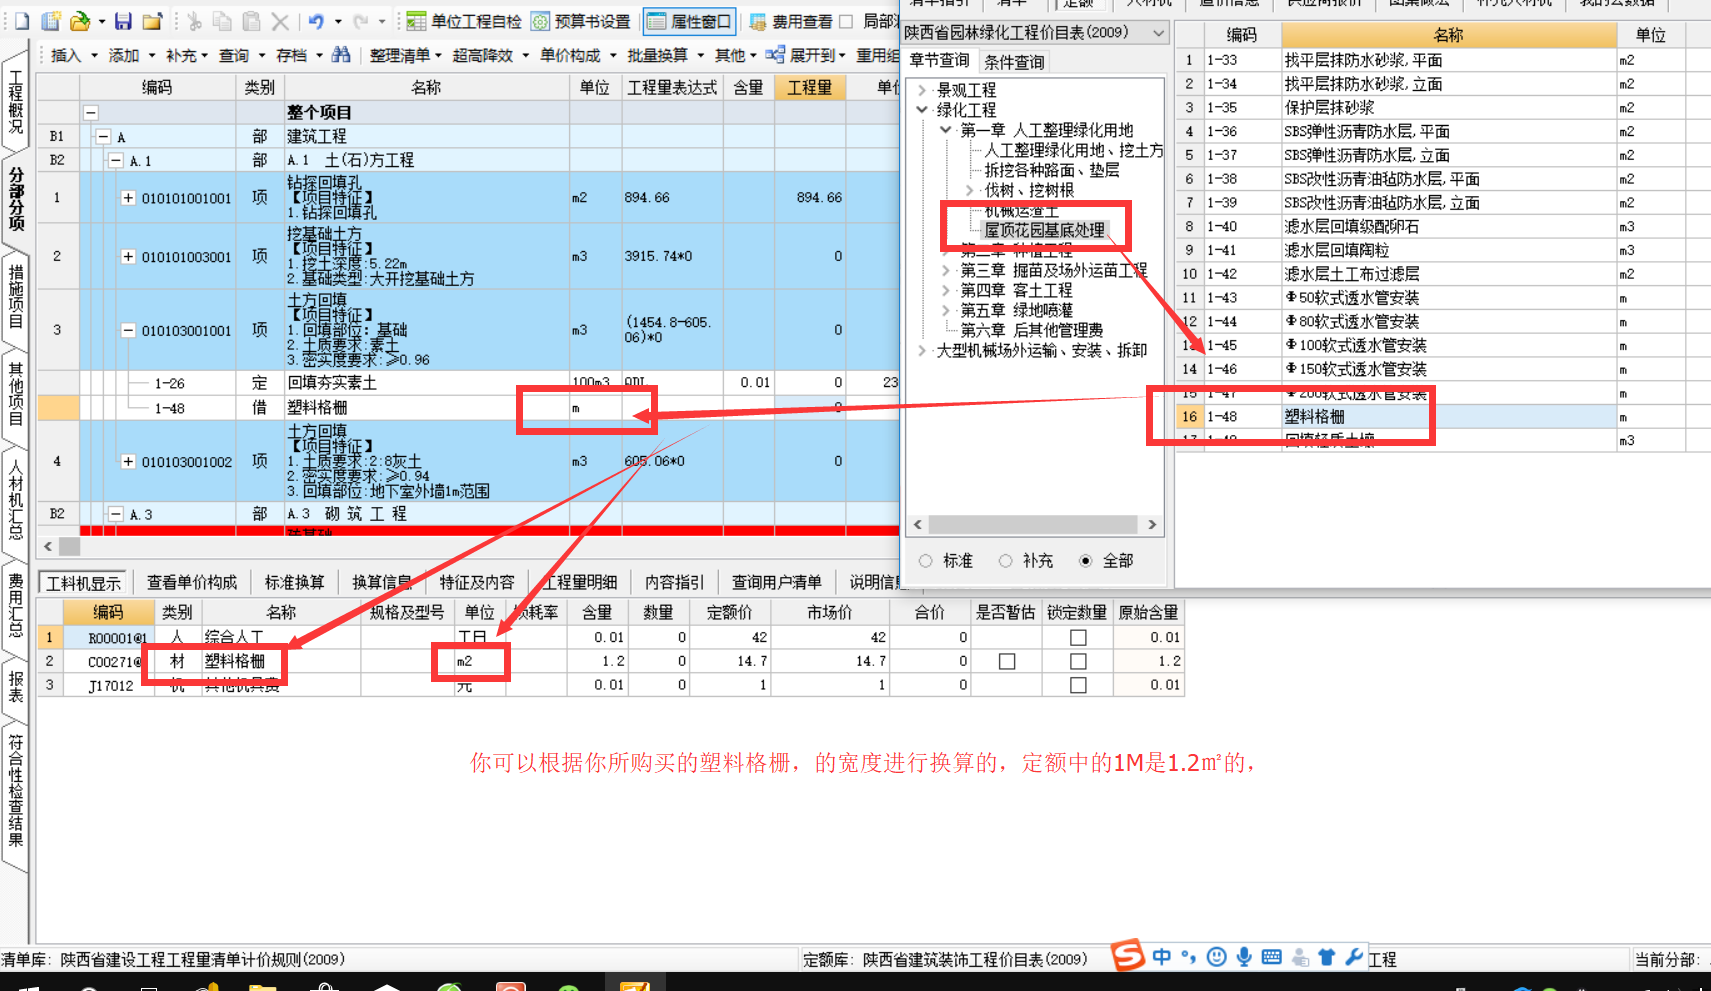The image size is (1711, 991).
Task: Open the Sogou wrench toolbox icon
Action: coord(1354,957)
